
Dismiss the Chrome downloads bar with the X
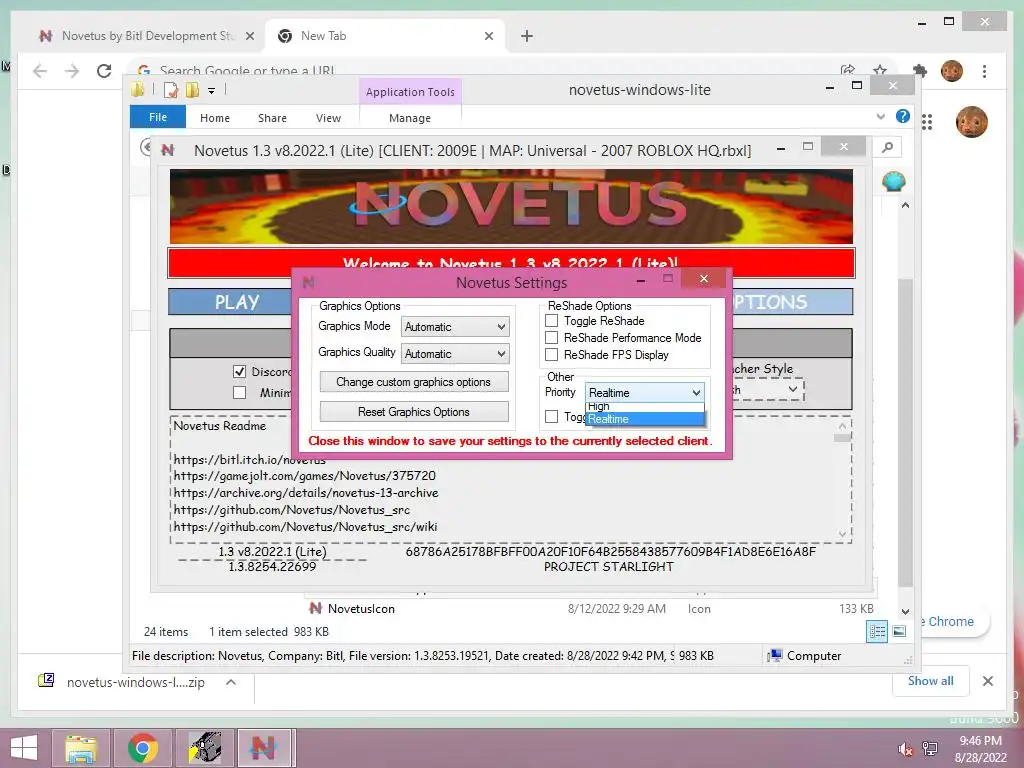click(987, 681)
